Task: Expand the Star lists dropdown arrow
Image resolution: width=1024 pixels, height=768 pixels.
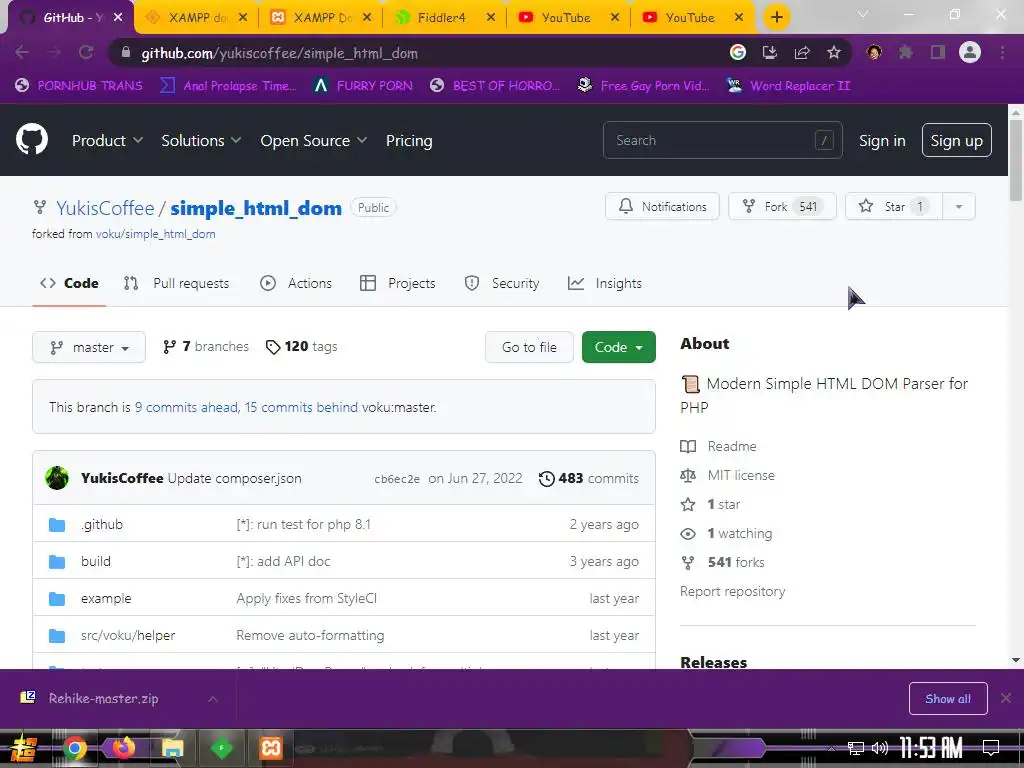Action: point(959,206)
